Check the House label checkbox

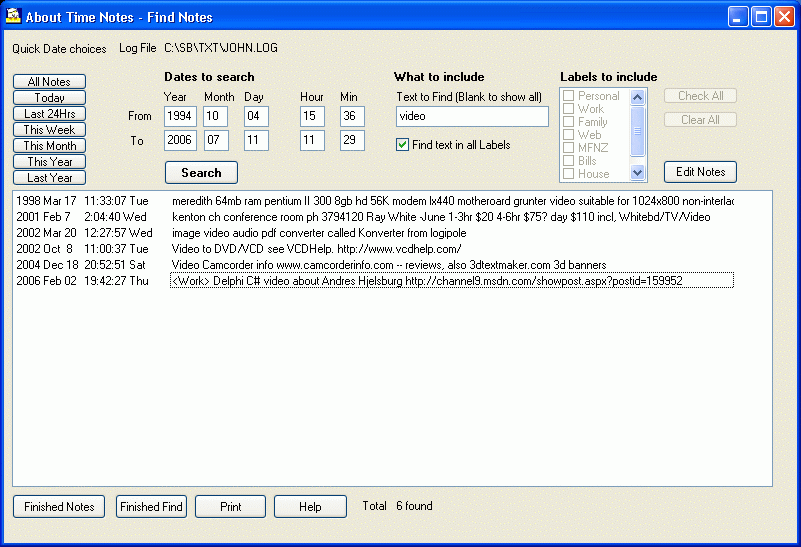pyautogui.click(x=569, y=174)
